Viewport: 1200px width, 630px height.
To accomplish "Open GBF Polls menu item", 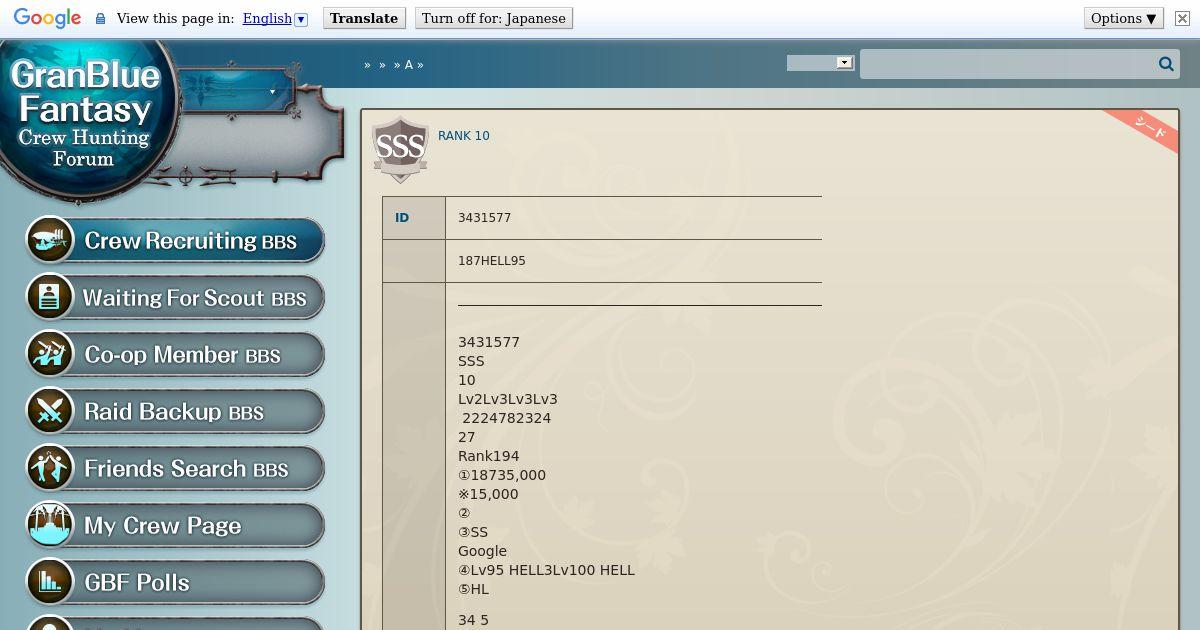I will coord(175,582).
